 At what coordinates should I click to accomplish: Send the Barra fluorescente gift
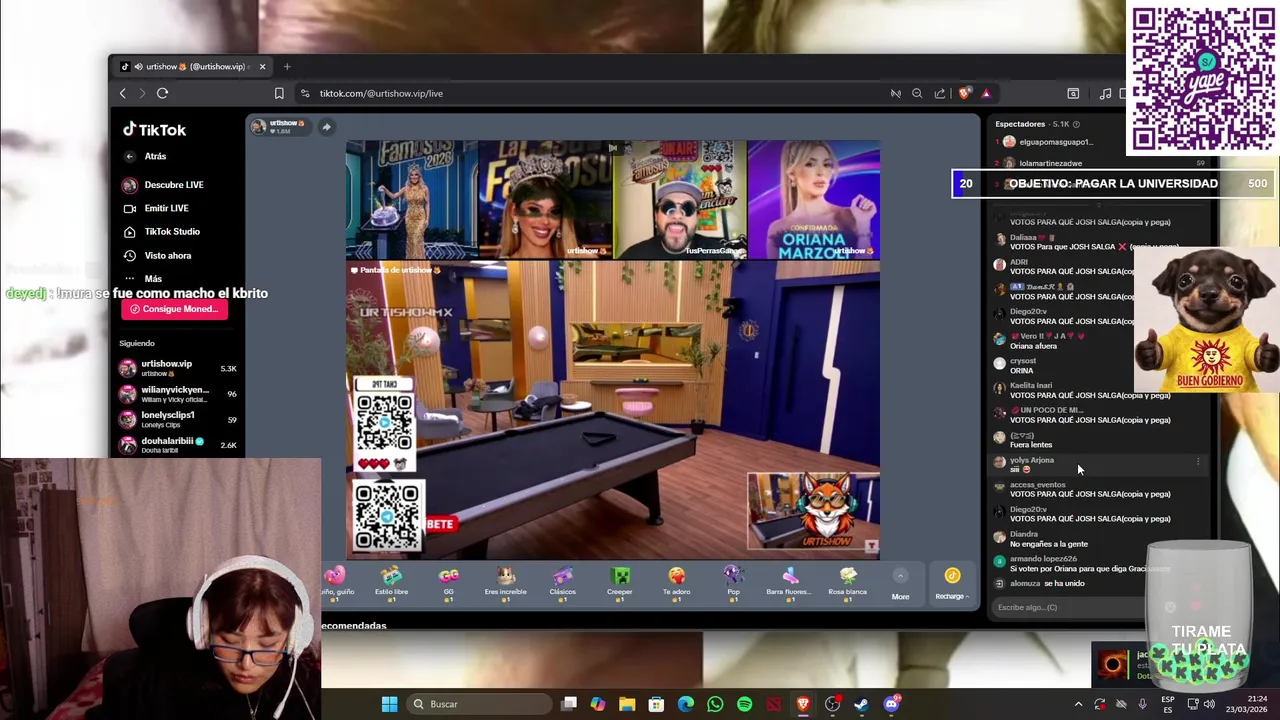tap(789, 582)
